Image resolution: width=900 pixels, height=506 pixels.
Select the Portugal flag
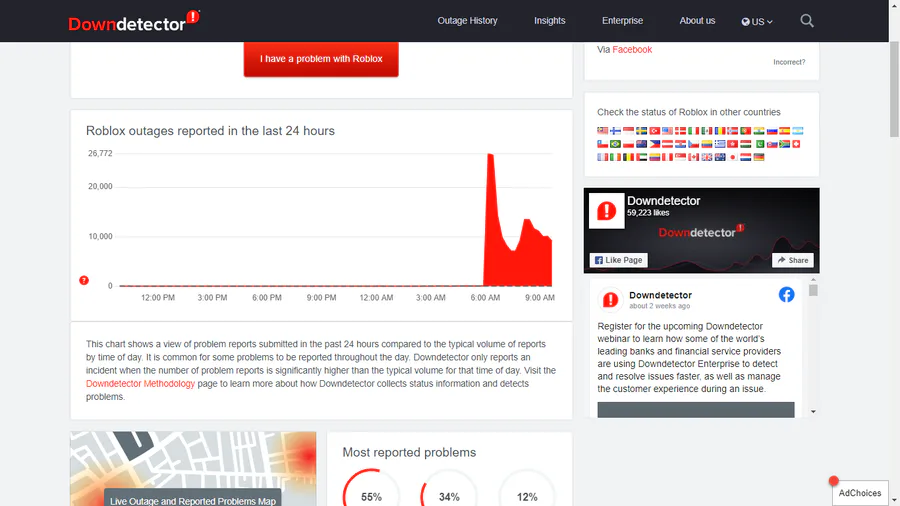coord(746,131)
